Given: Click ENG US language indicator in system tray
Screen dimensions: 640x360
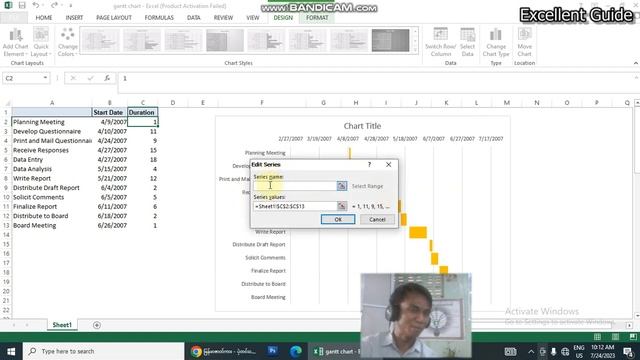Looking at the screenshot, I should point(579,351).
